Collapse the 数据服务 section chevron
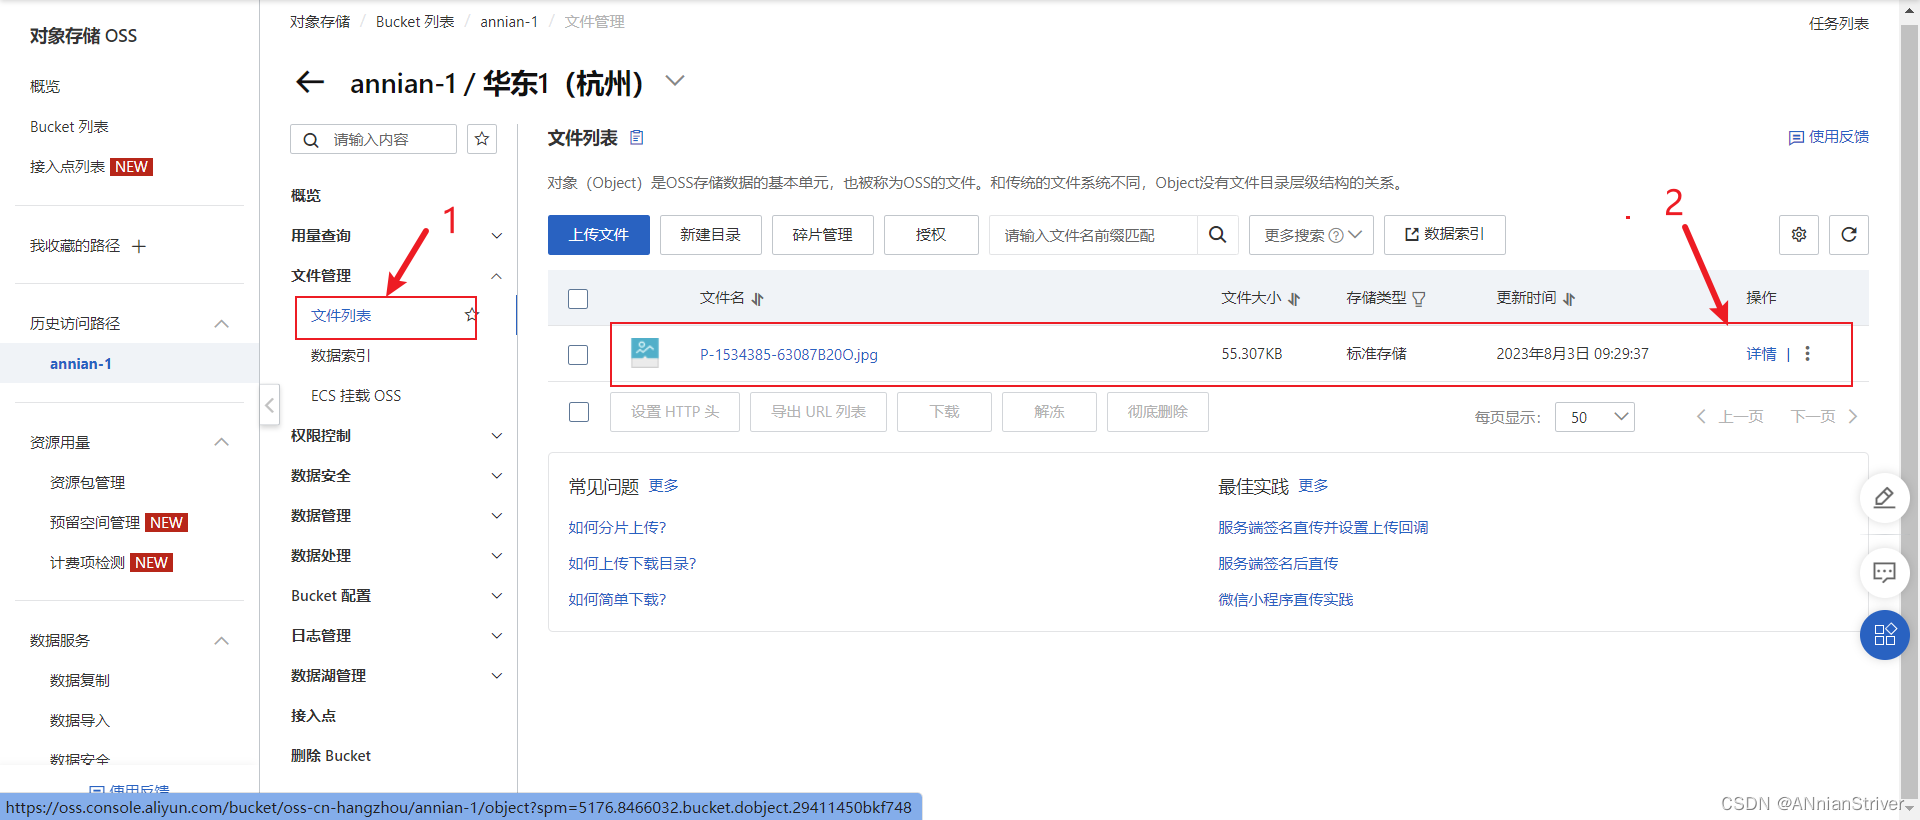The height and width of the screenshot is (820, 1920). 222,641
